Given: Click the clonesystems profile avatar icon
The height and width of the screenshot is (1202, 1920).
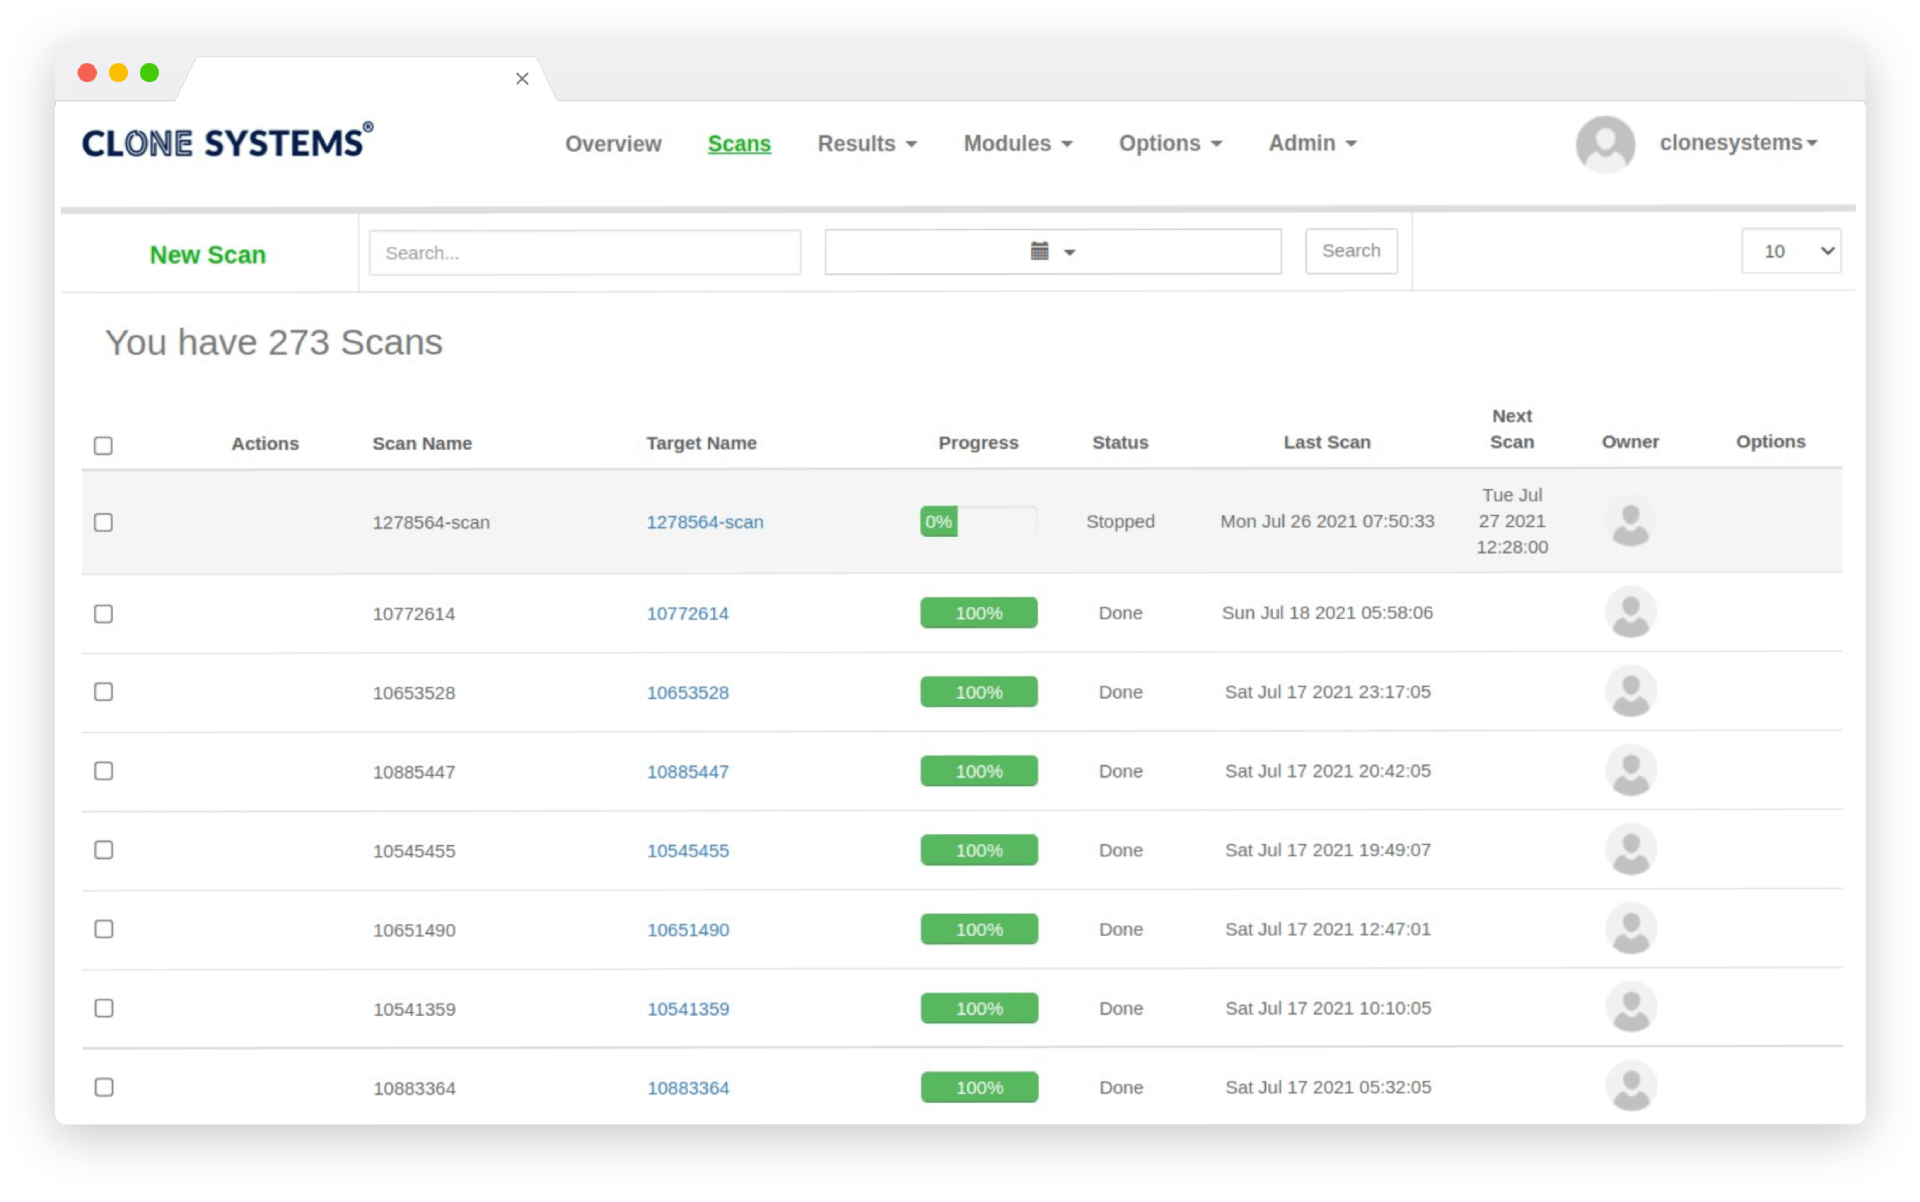Looking at the screenshot, I should (1605, 144).
